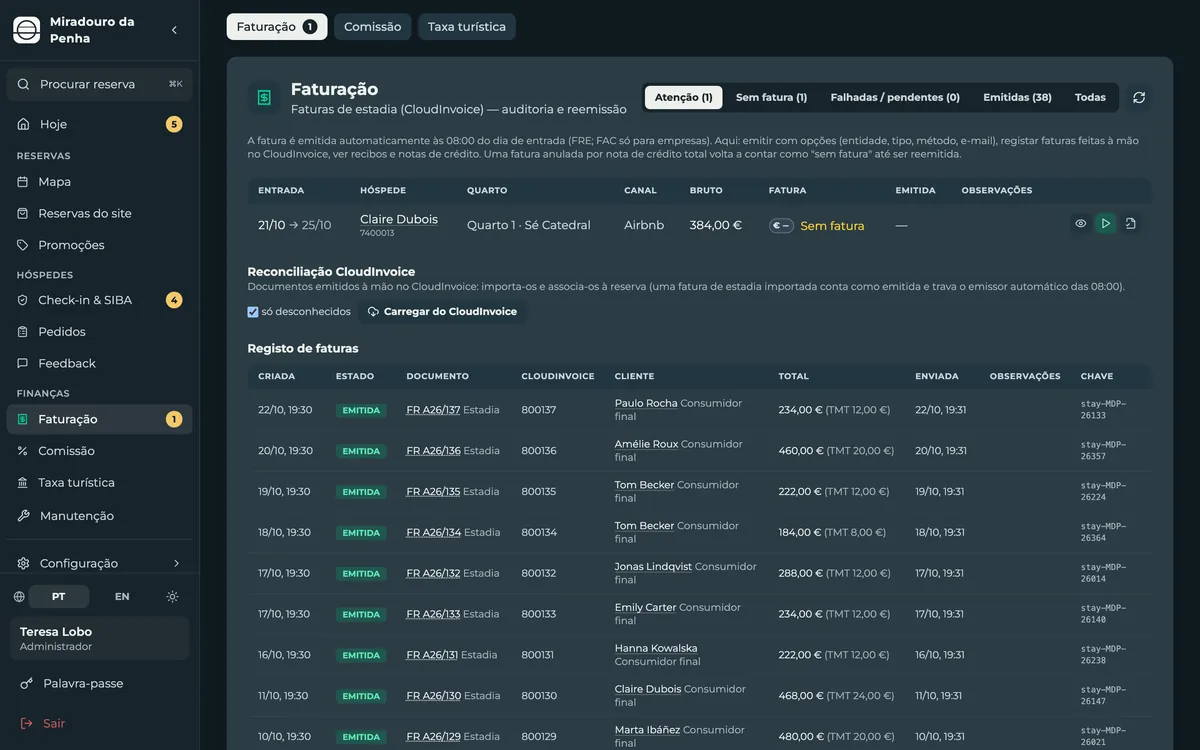Click the Miradouro da Penha logo

click(27, 30)
